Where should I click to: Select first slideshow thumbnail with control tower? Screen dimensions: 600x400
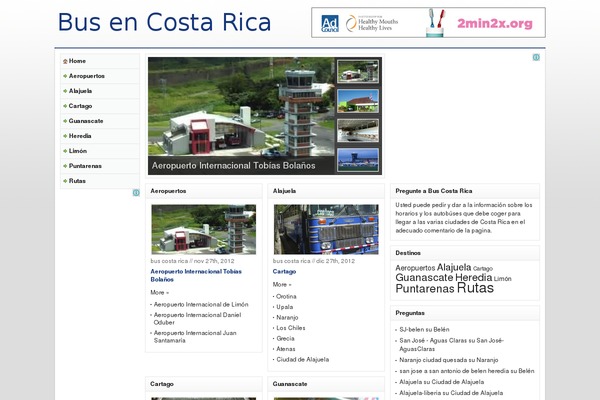pos(358,72)
